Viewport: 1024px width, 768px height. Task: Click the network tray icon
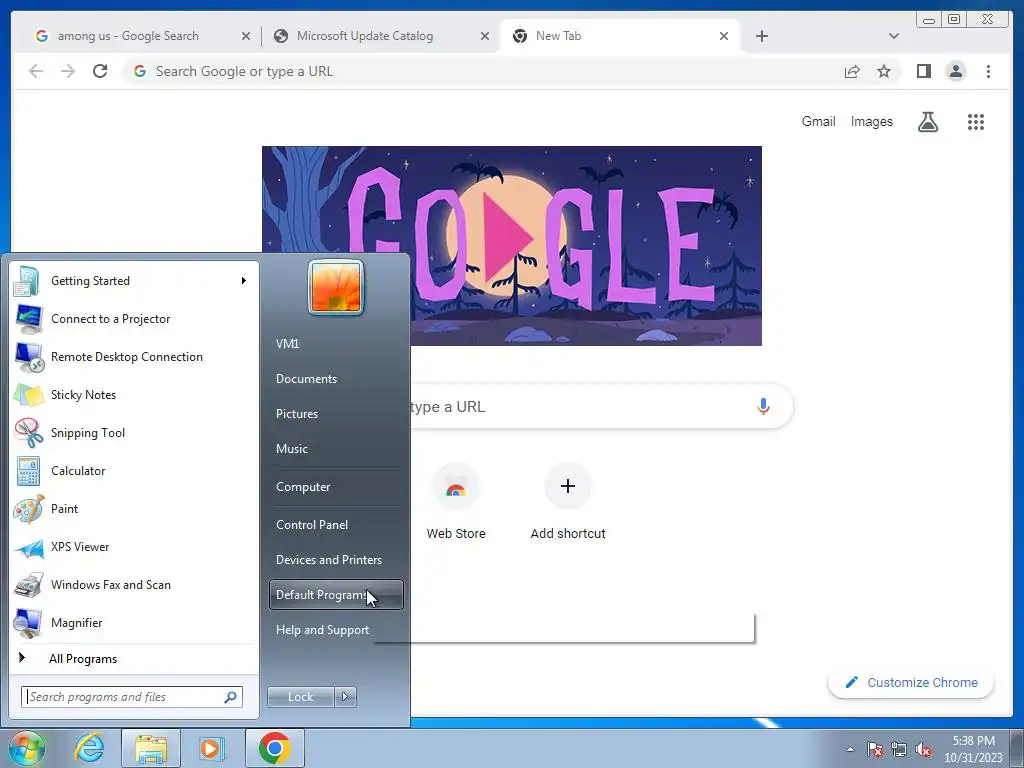pos(899,749)
